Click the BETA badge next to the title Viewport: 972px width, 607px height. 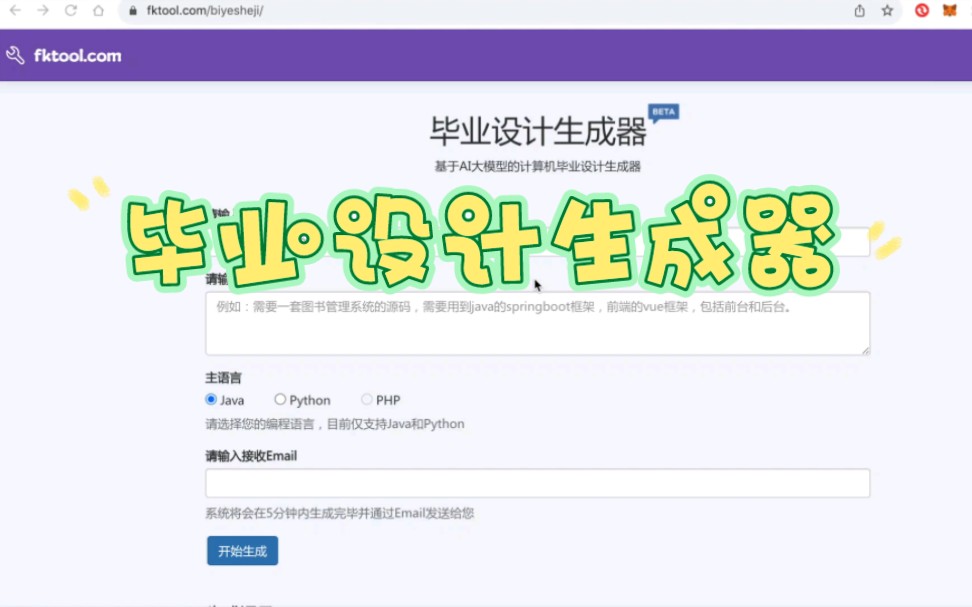point(662,111)
